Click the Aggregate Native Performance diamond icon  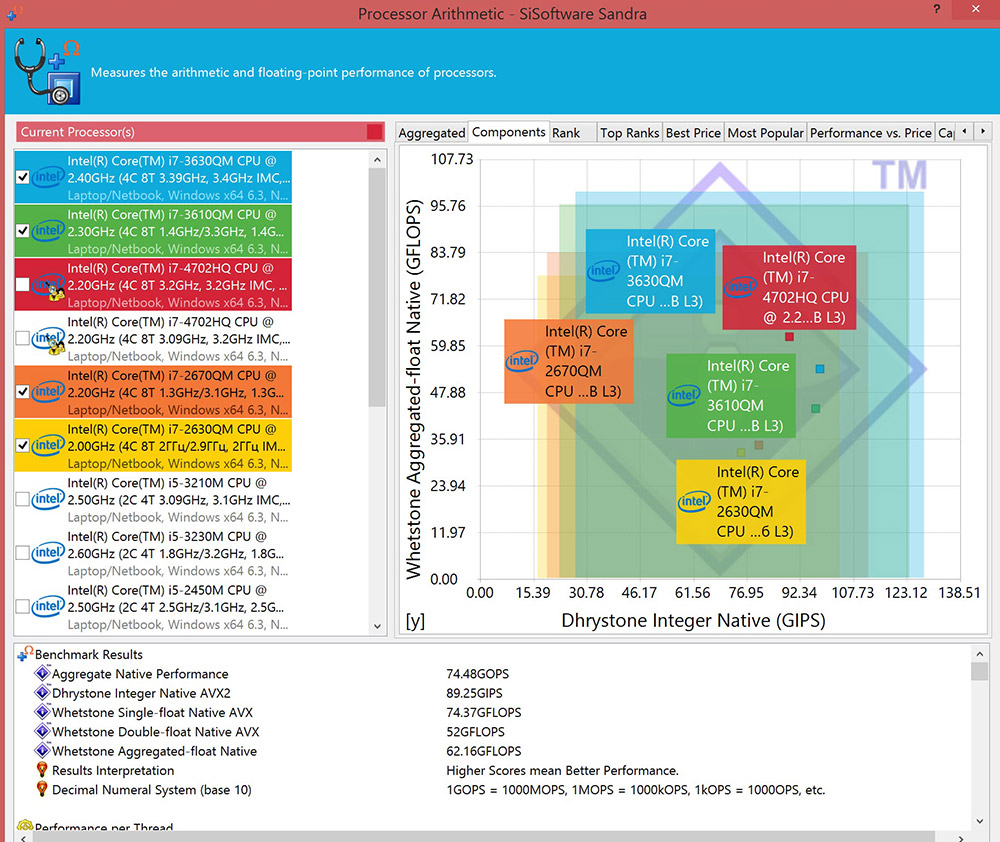click(x=43, y=673)
